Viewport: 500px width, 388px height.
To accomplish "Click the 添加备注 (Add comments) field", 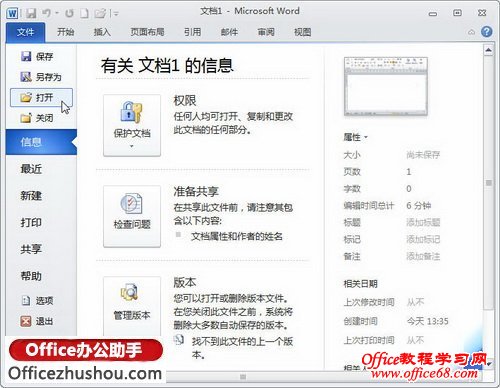I will [x=423, y=256].
